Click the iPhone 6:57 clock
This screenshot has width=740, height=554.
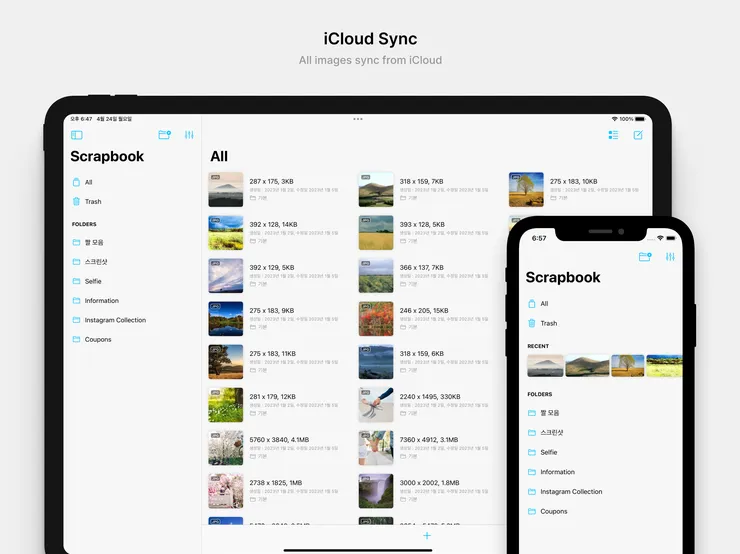[x=539, y=238]
